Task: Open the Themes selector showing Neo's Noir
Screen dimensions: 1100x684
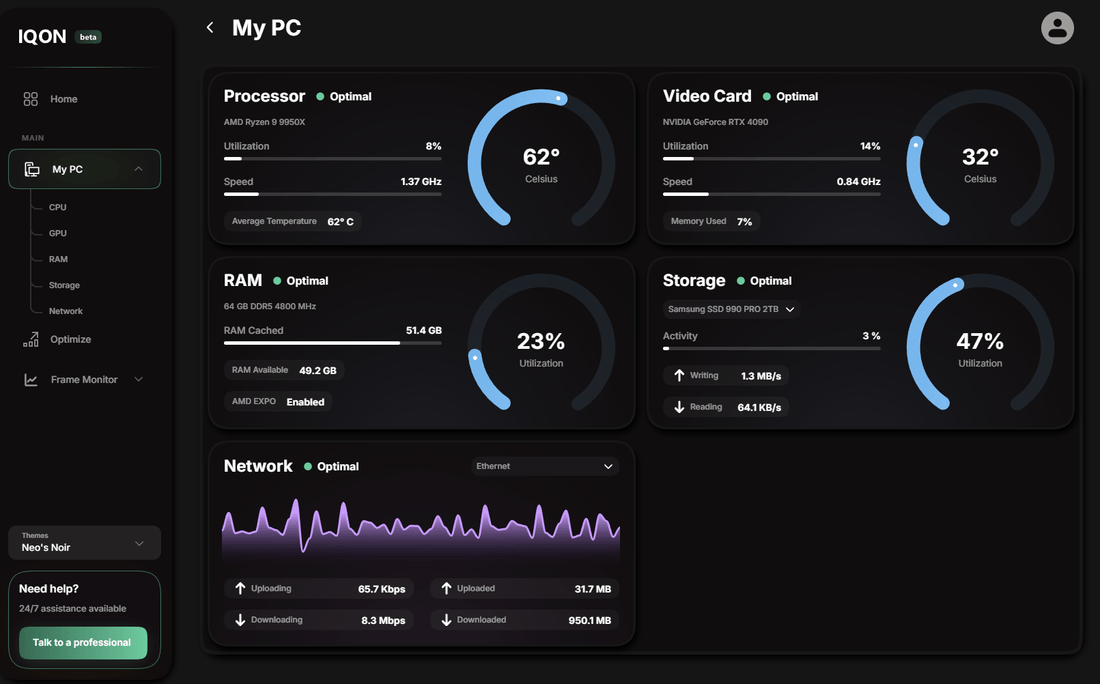Action: pos(84,543)
